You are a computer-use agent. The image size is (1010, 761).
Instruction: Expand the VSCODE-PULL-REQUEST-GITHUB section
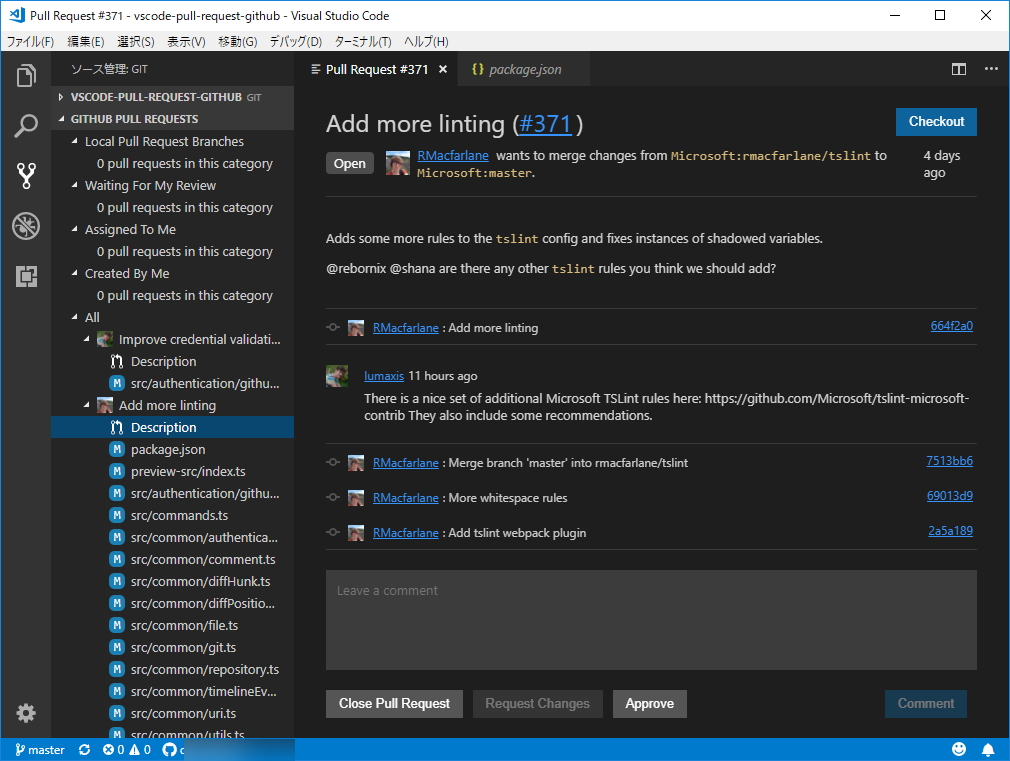click(x=61, y=97)
